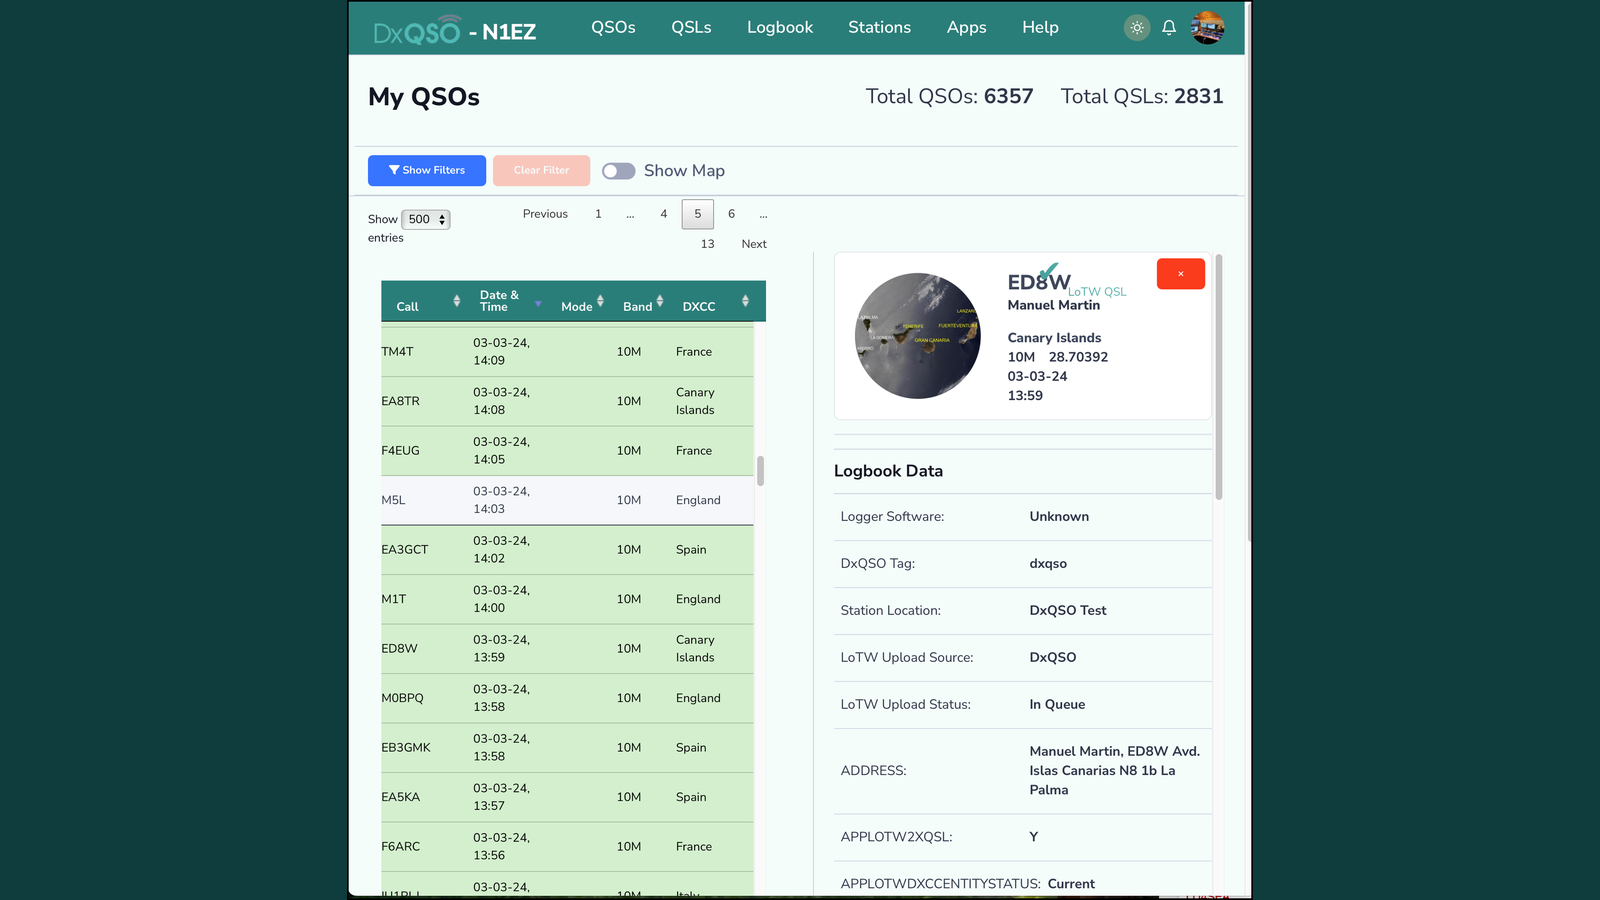Image resolution: width=1600 pixels, height=900 pixels.
Task: Click the Show Filters button
Action: point(427,170)
